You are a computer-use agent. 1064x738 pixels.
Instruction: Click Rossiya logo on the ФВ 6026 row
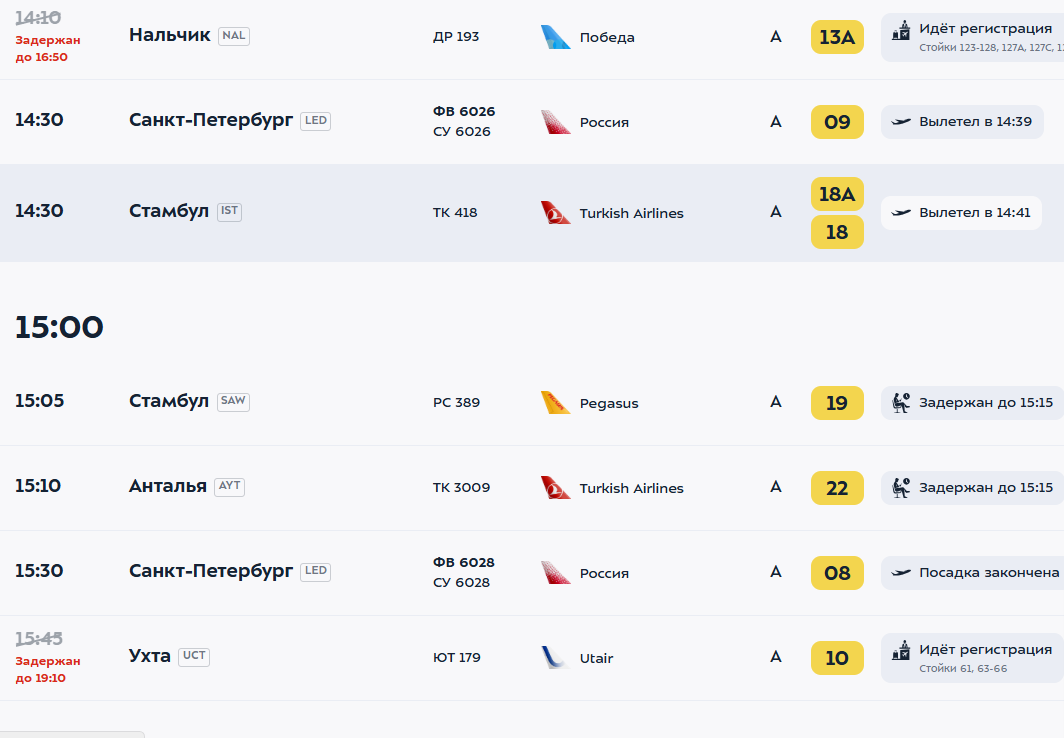pyautogui.click(x=555, y=122)
